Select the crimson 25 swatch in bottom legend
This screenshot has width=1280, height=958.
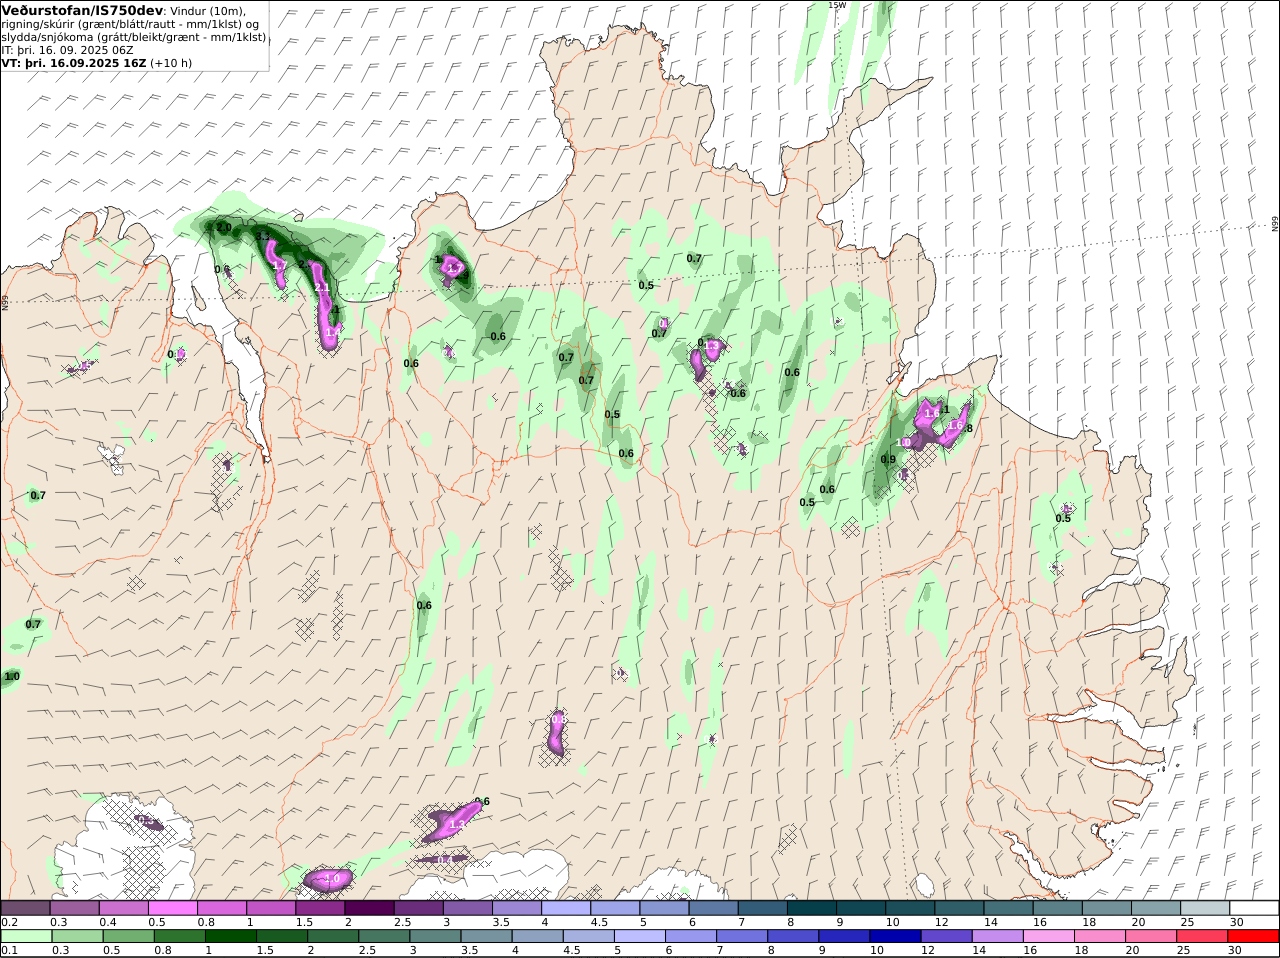(1203, 937)
